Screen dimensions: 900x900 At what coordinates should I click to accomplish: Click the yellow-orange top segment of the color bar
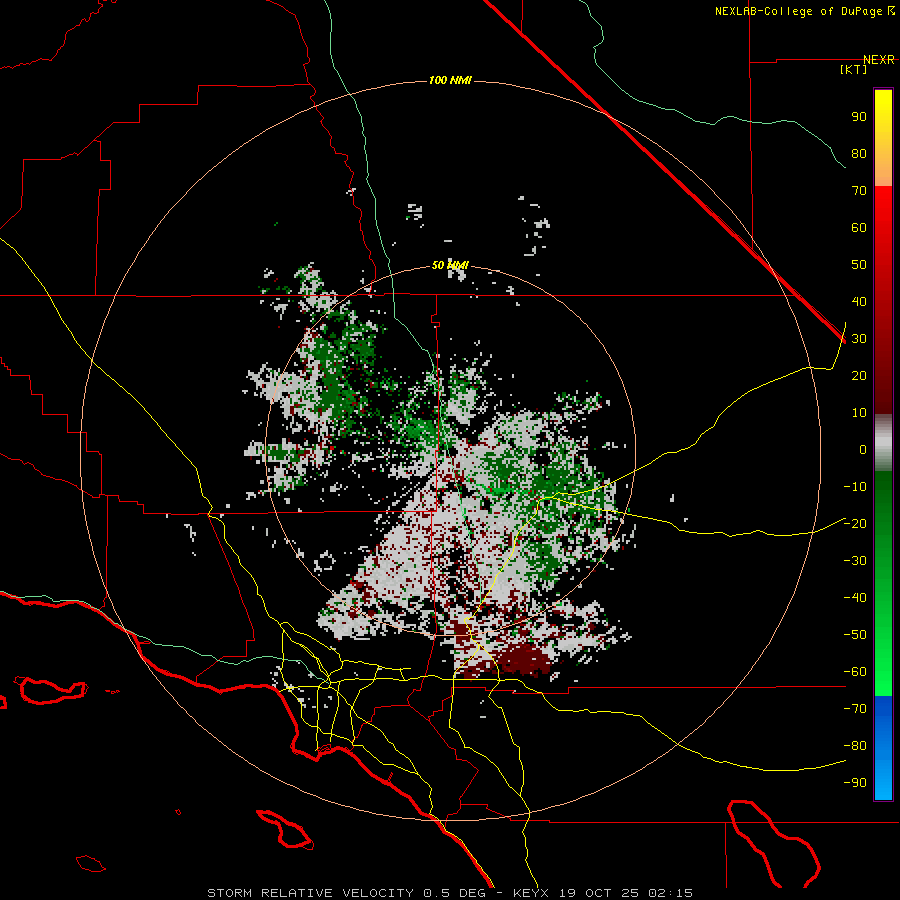point(883,138)
